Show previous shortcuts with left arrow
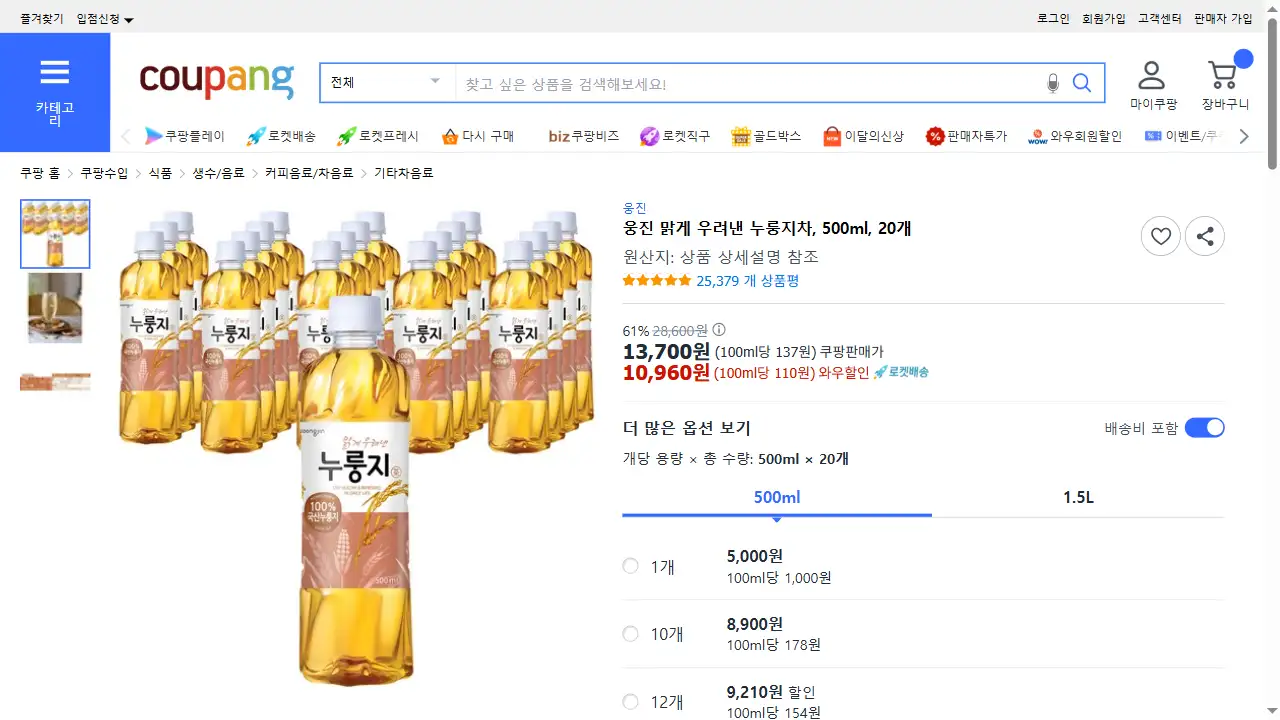1280x720 pixels. click(x=126, y=136)
